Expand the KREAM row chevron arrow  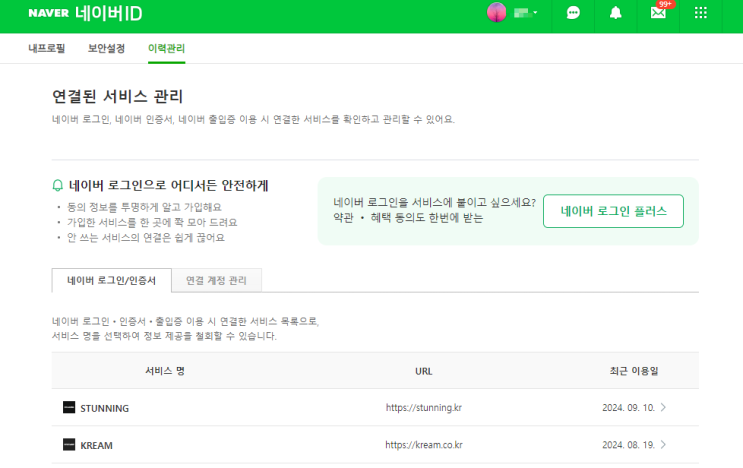click(x=663, y=444)
